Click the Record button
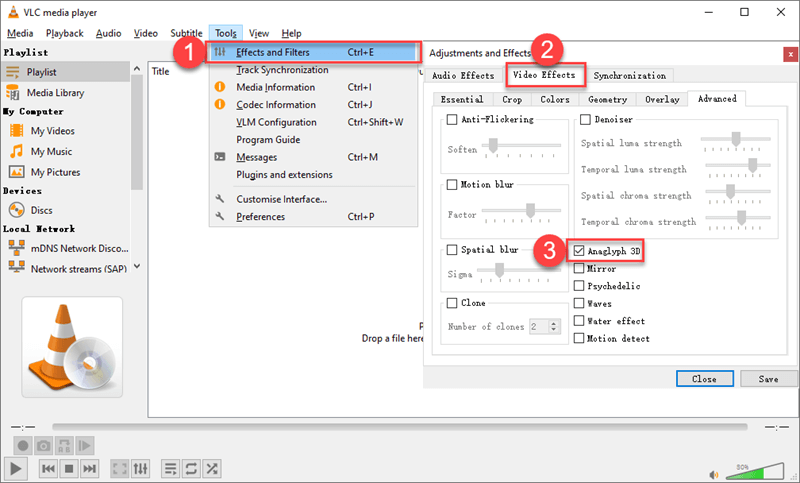Image resolution: width=800 pixels, height=483 pixels. (x=22, y=446)
